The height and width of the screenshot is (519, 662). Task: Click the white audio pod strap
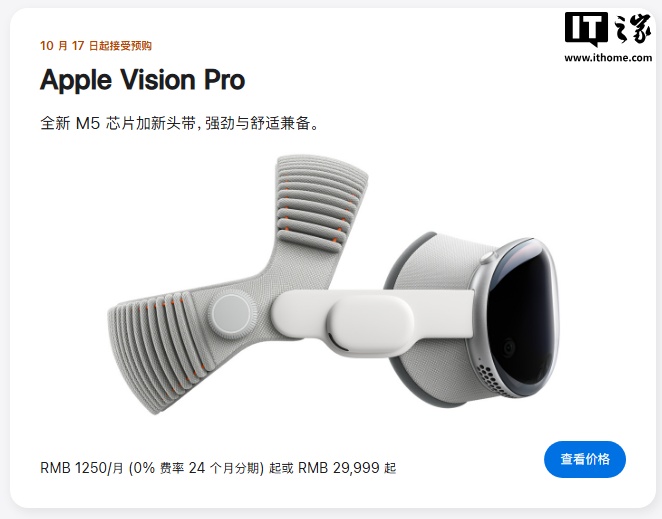click(x=372, y=321)
